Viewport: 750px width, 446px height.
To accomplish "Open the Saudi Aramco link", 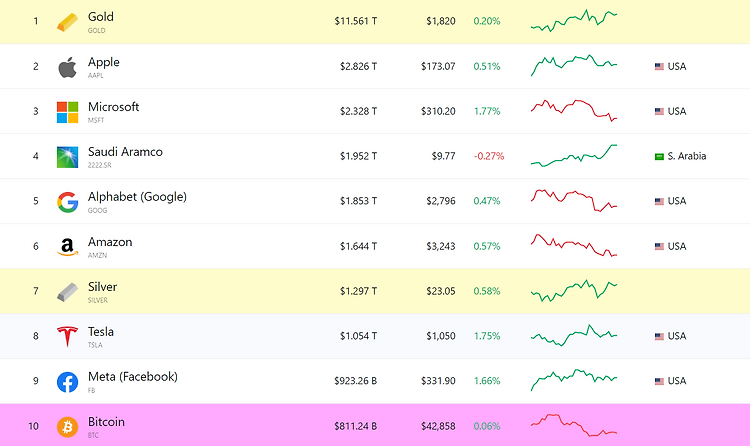I will [x=125, y=152].
